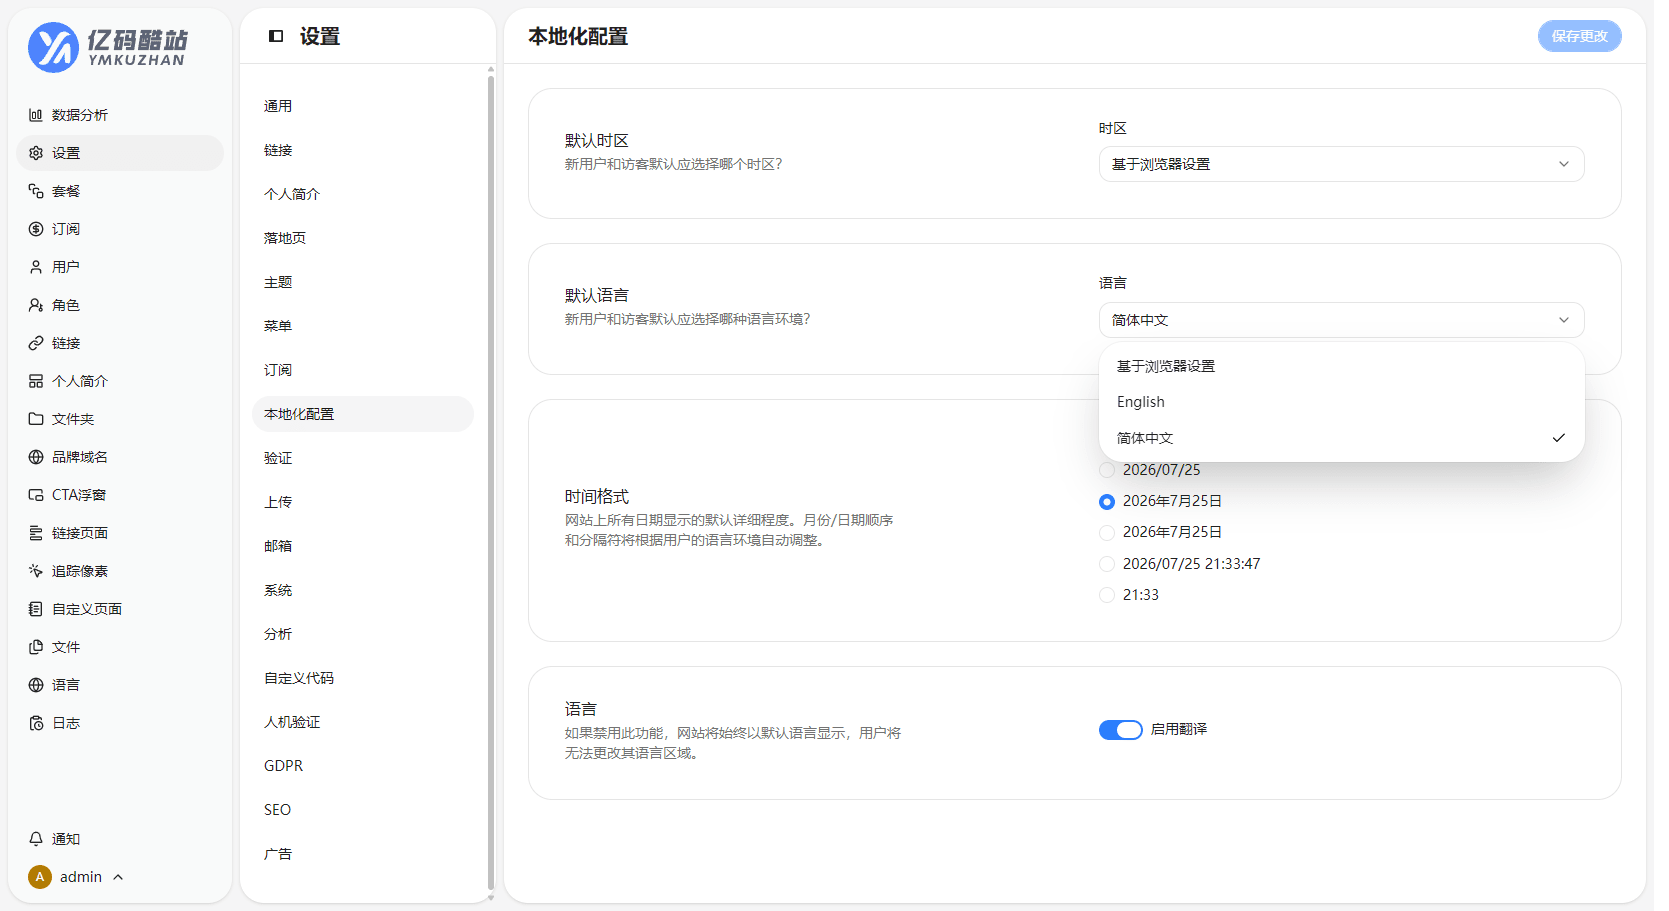Screen dimensions: 1669x911
Task: Click the CTA浮窗 icon
Action: click(x=36, y=495)
